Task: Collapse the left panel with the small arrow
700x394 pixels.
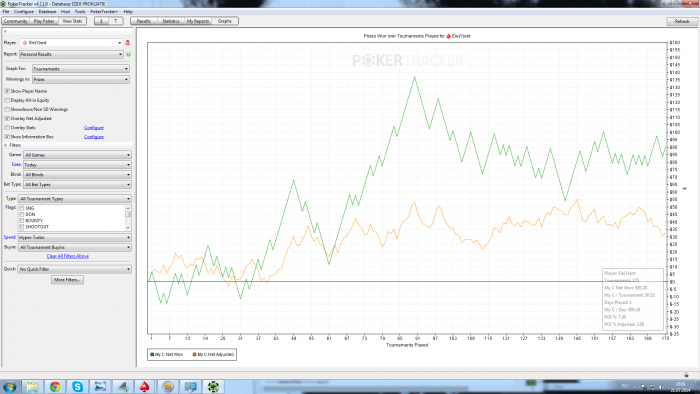Action: [x=5, y=31]
